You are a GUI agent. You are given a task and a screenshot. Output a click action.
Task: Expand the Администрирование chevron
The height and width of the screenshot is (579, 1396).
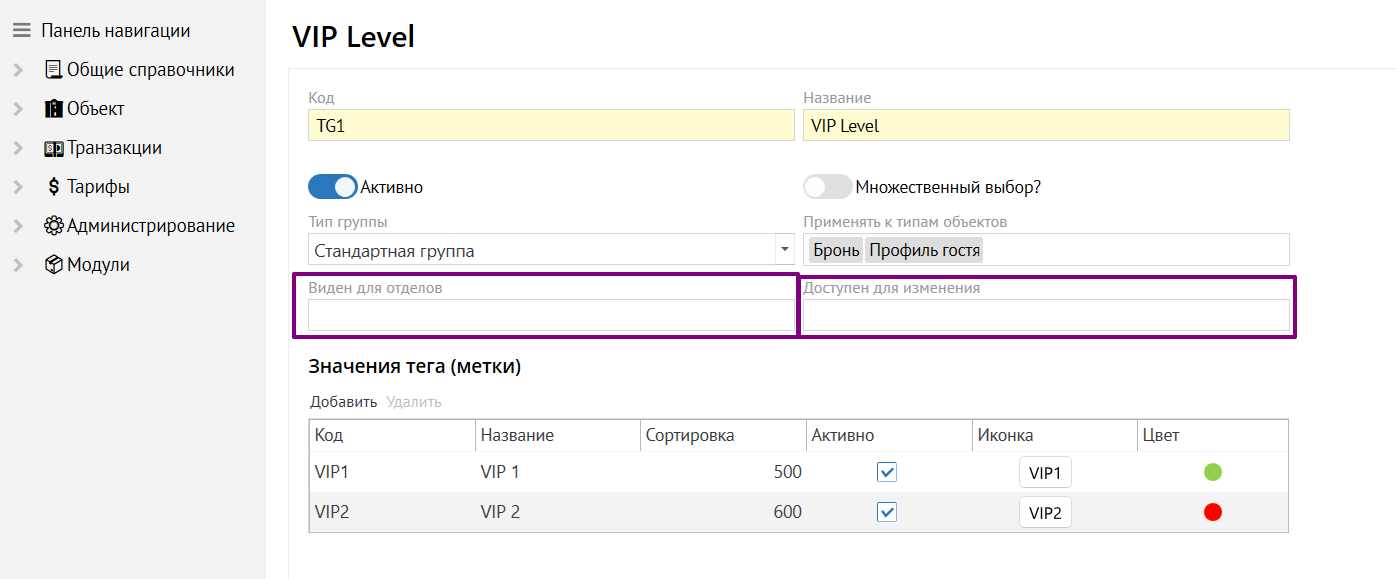(x=18, y=226)
